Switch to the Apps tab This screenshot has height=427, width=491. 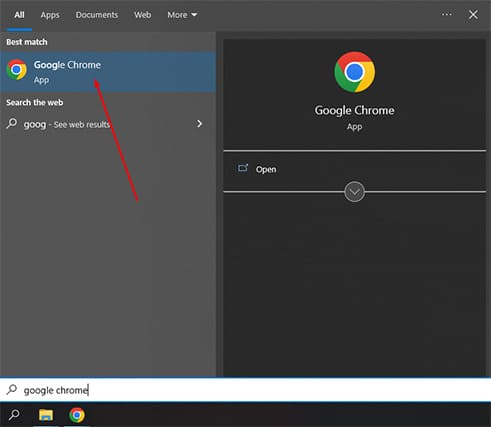pos(50,15)
